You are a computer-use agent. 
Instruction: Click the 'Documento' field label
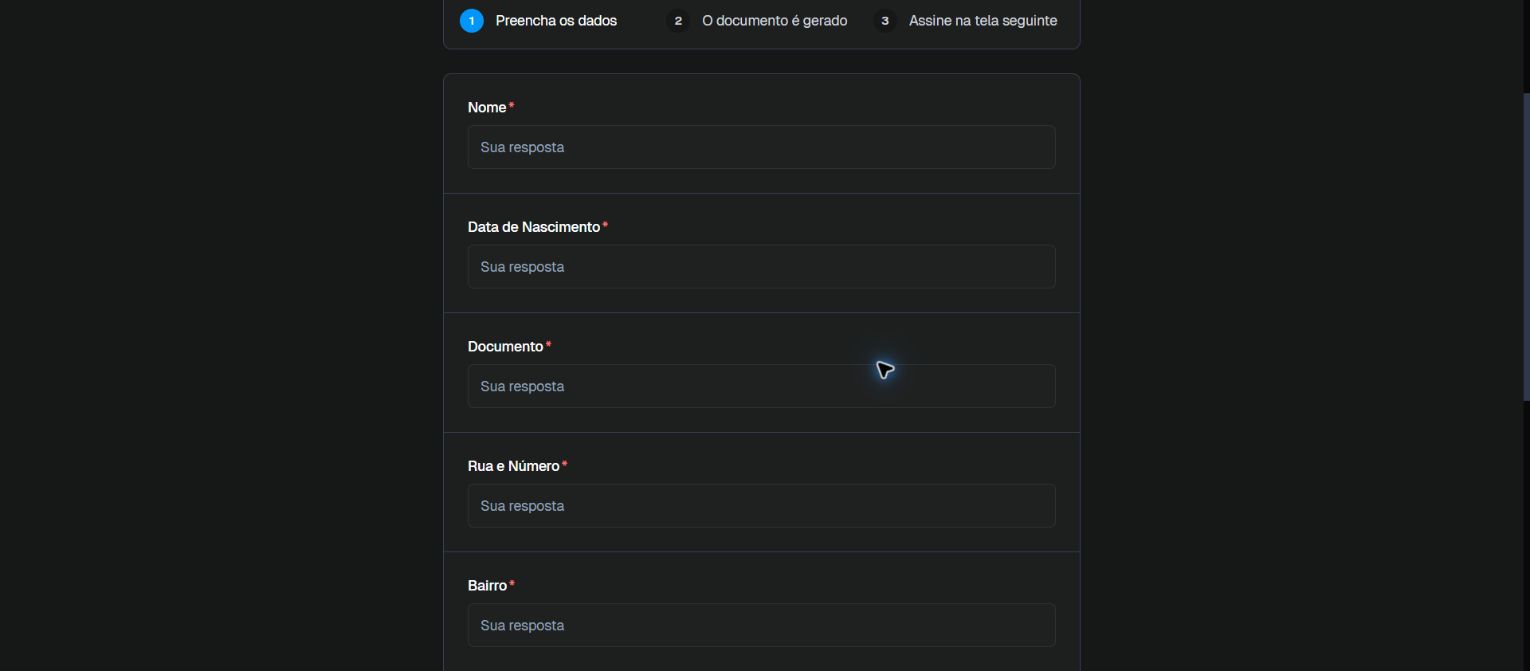click(505, 346)
